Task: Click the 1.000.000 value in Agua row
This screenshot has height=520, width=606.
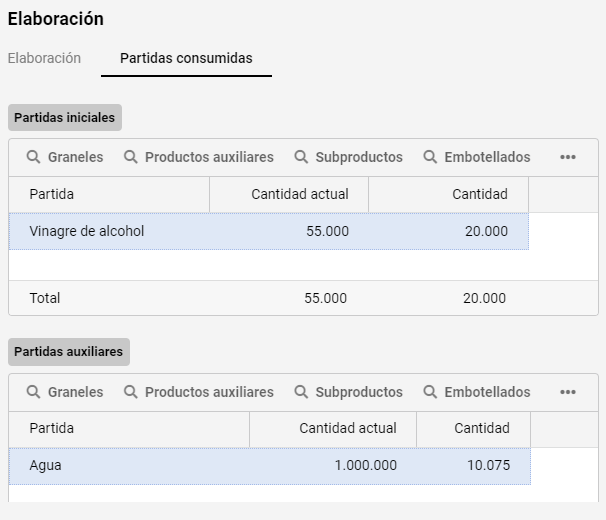Action: point(366,465)
